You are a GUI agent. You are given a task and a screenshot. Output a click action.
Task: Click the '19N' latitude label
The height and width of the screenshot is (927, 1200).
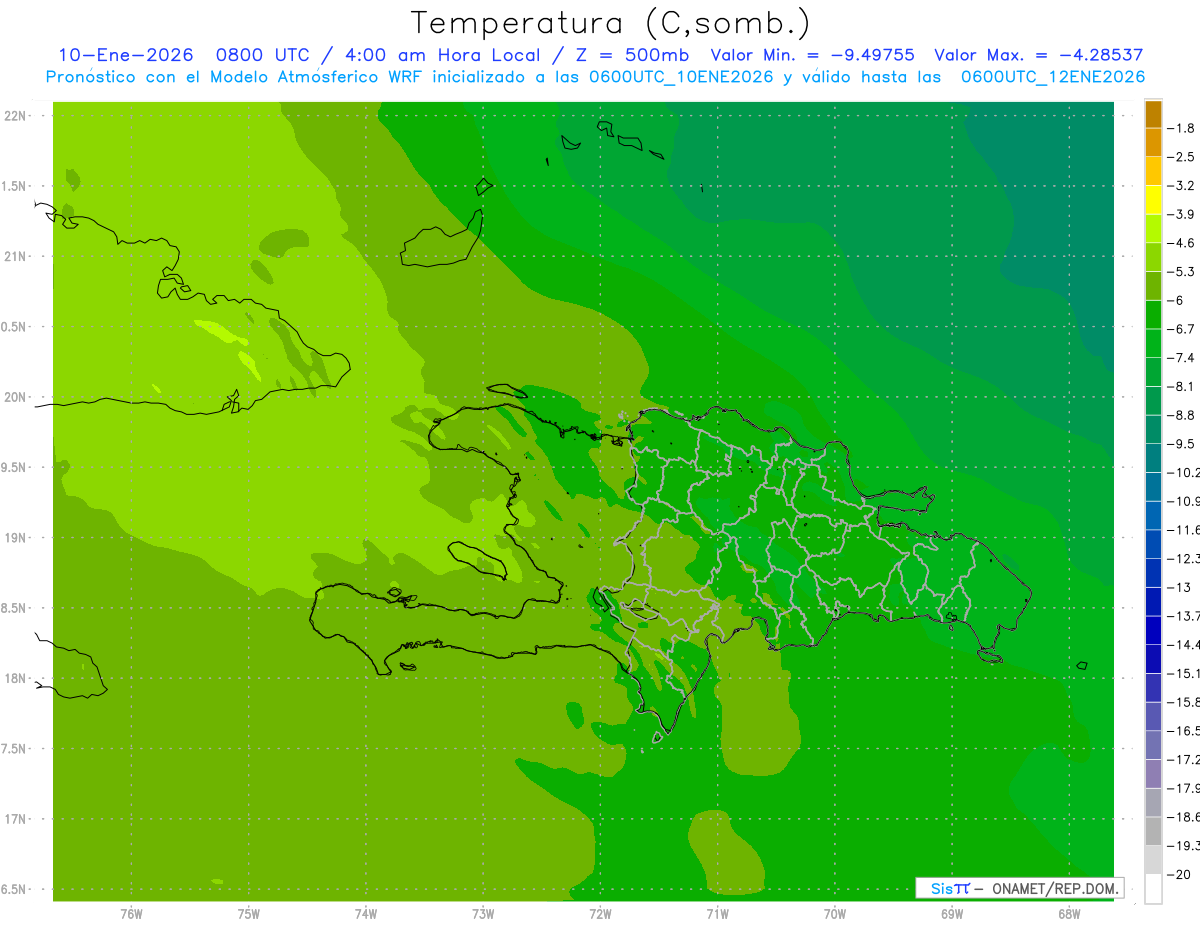tap(15, 537)
